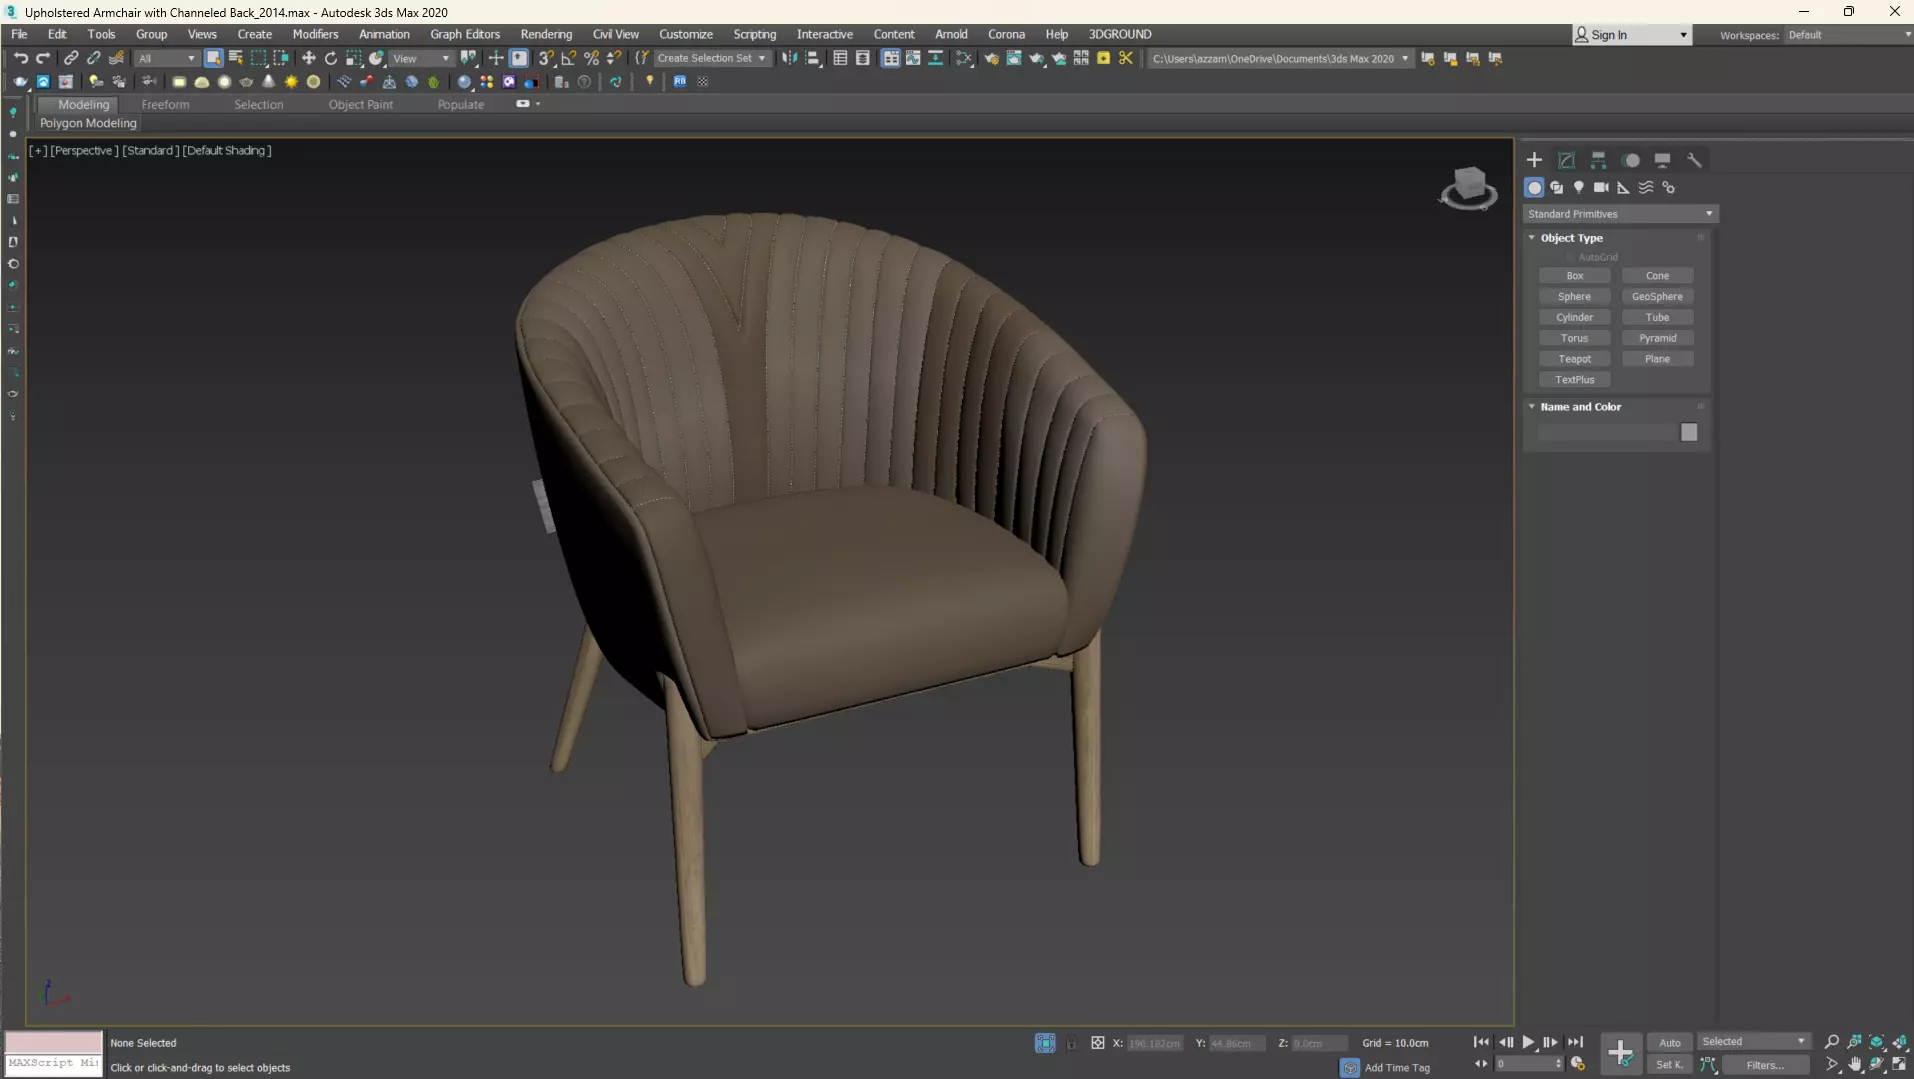The height and width of the screenshot is (1079, 1914).
Task: Activate the Pan View hand tool
Action: (1855, 1065)
